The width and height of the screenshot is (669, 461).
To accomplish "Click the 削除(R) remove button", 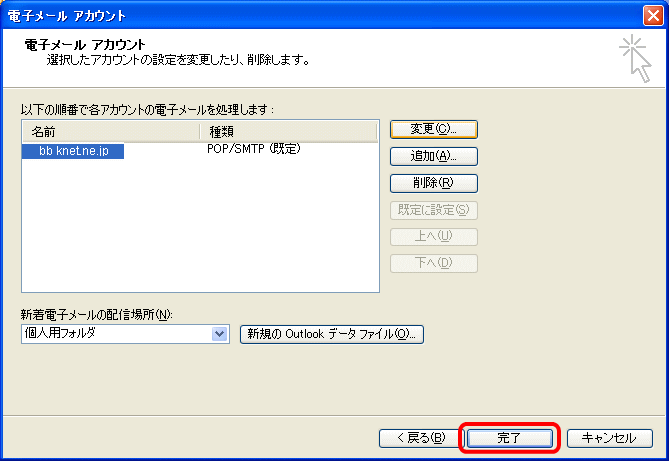I will click(433, 183).
